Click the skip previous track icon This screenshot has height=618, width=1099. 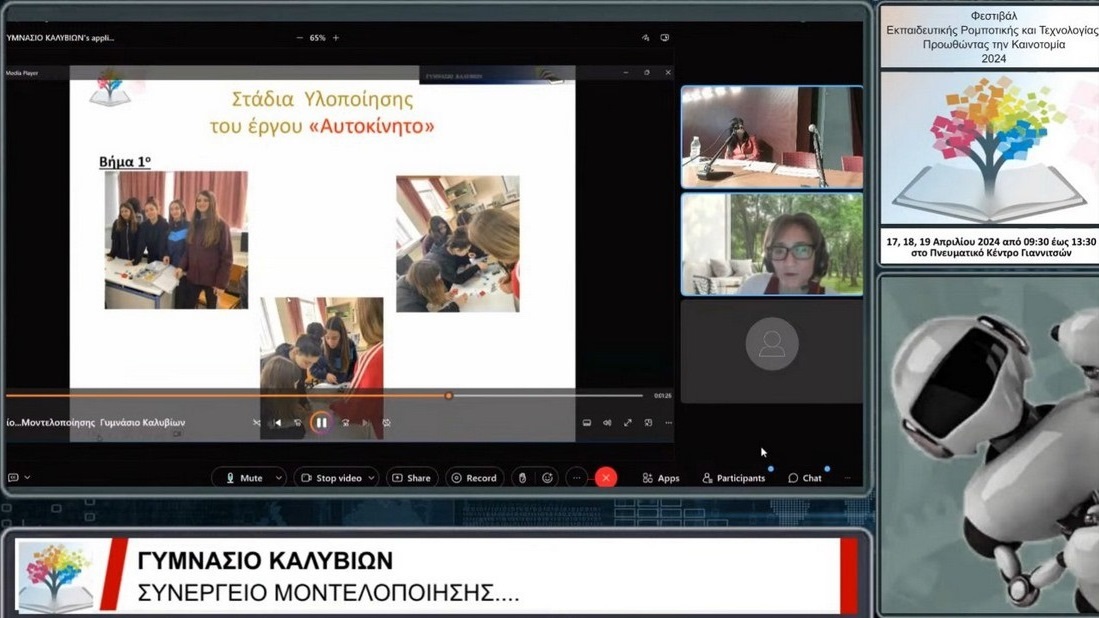tap(277, 423)
